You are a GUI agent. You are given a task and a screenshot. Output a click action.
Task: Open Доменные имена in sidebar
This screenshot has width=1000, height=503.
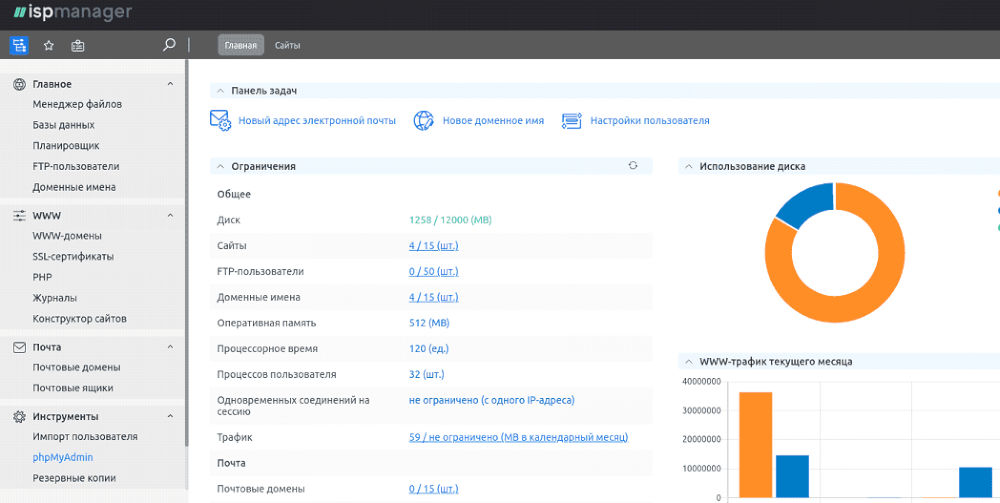(74, 187)
